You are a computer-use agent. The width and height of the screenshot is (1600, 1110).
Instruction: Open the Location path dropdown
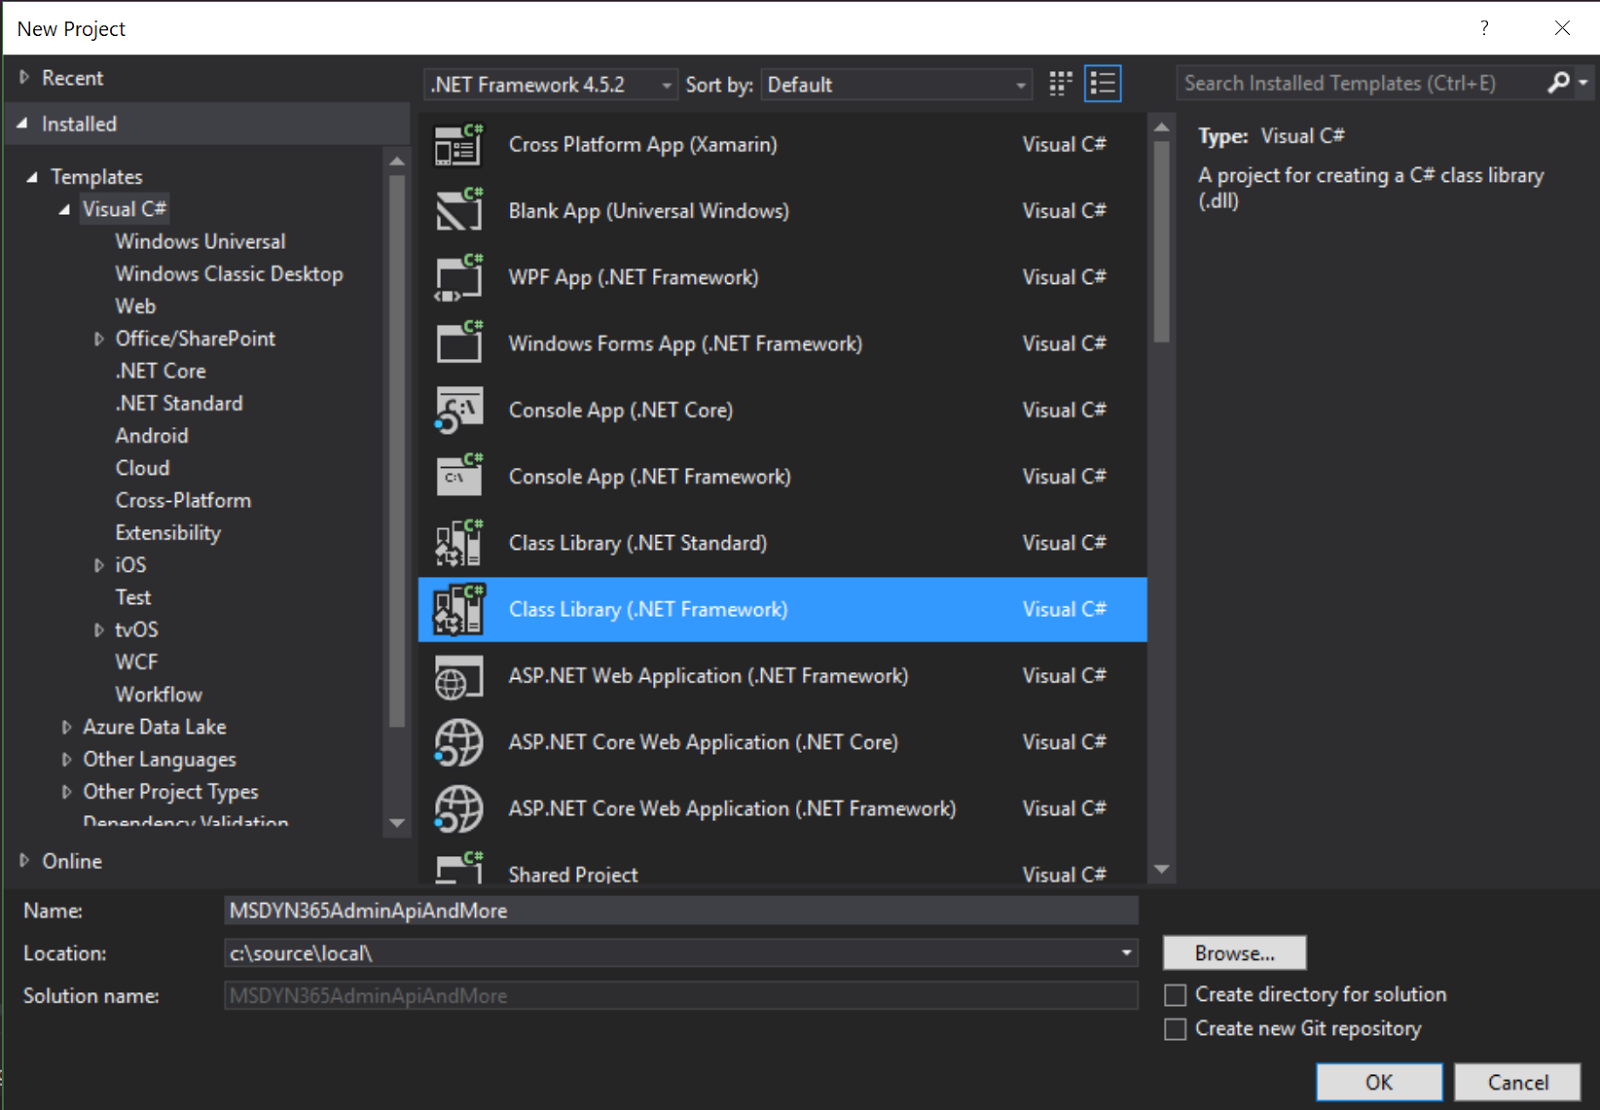pyautogui.click(x=1127, y=953)
